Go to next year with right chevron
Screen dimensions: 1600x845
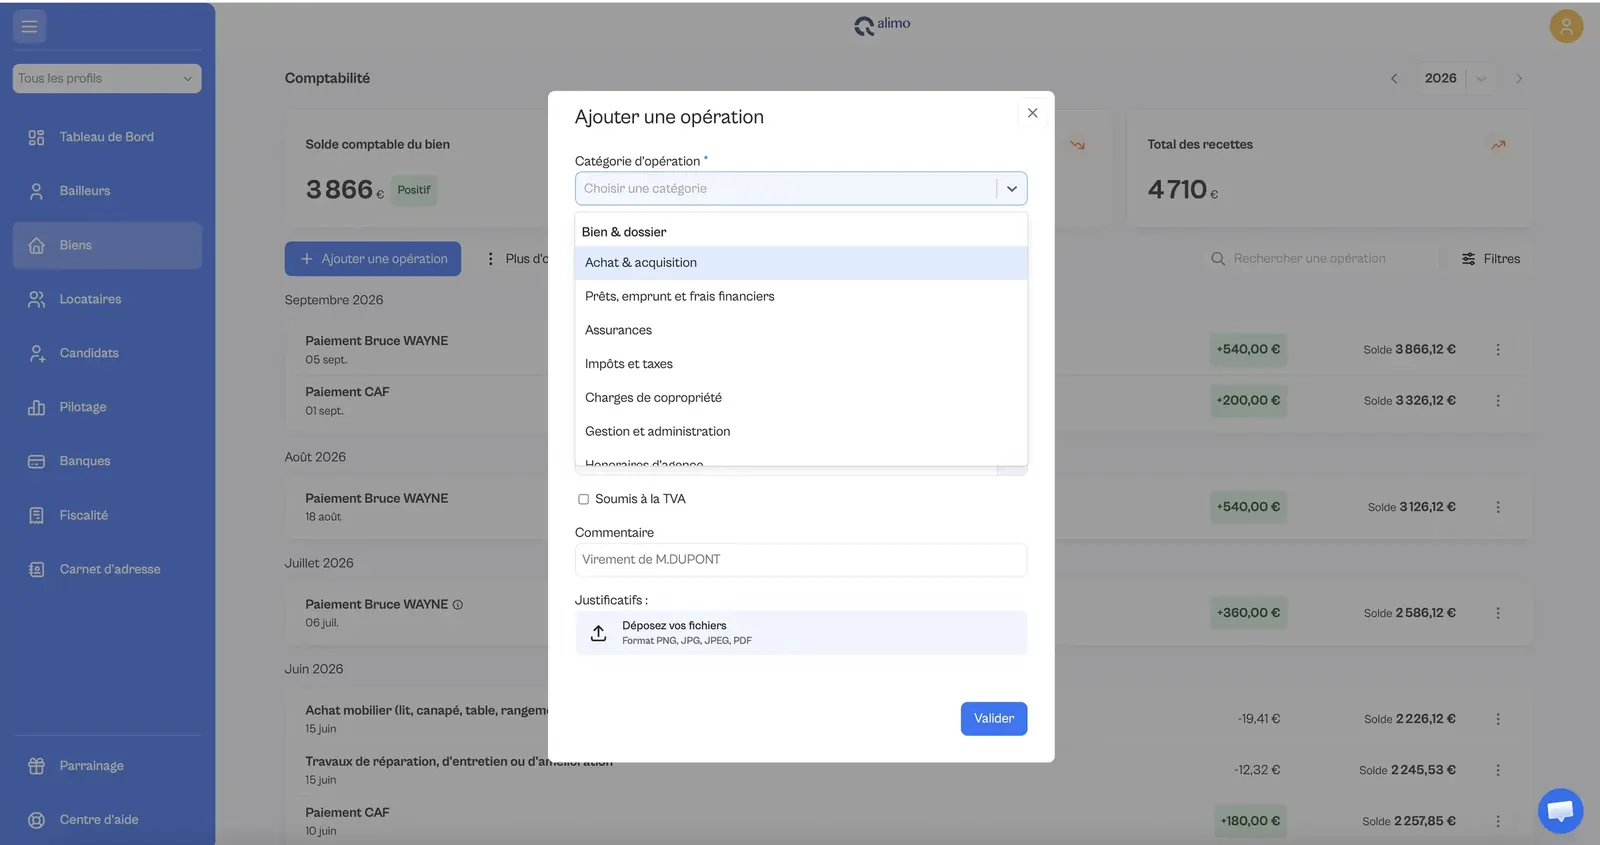click(x=1519, y=78)
